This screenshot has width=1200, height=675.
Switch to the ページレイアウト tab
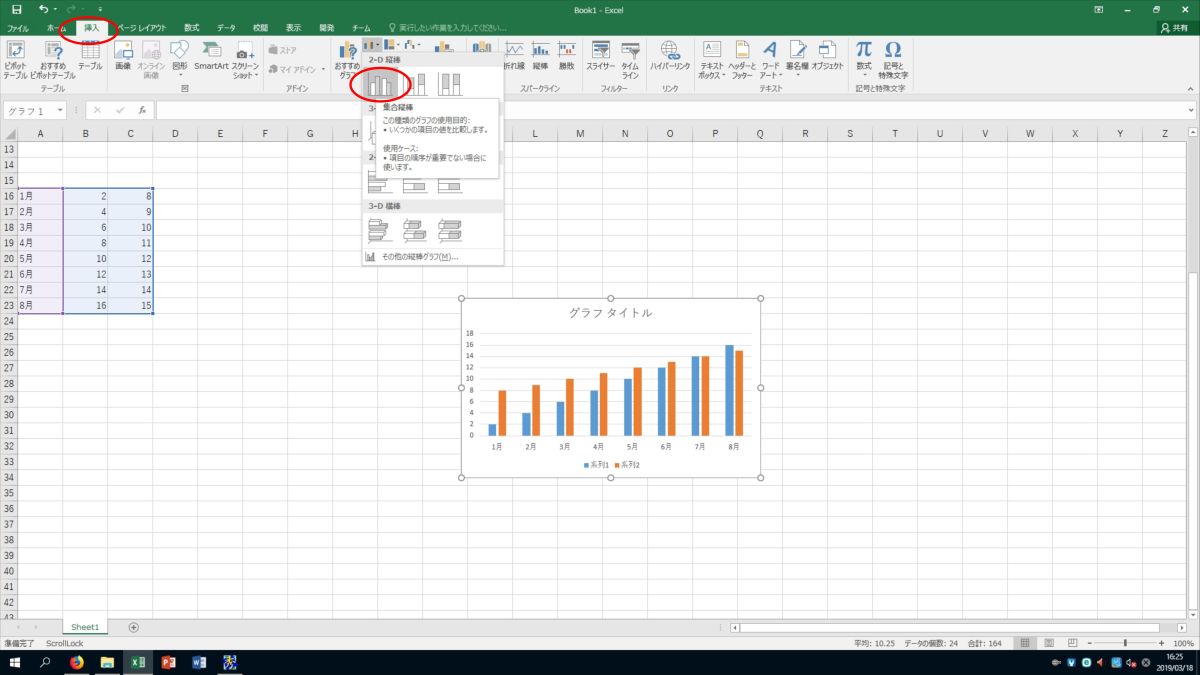(140, 29)
